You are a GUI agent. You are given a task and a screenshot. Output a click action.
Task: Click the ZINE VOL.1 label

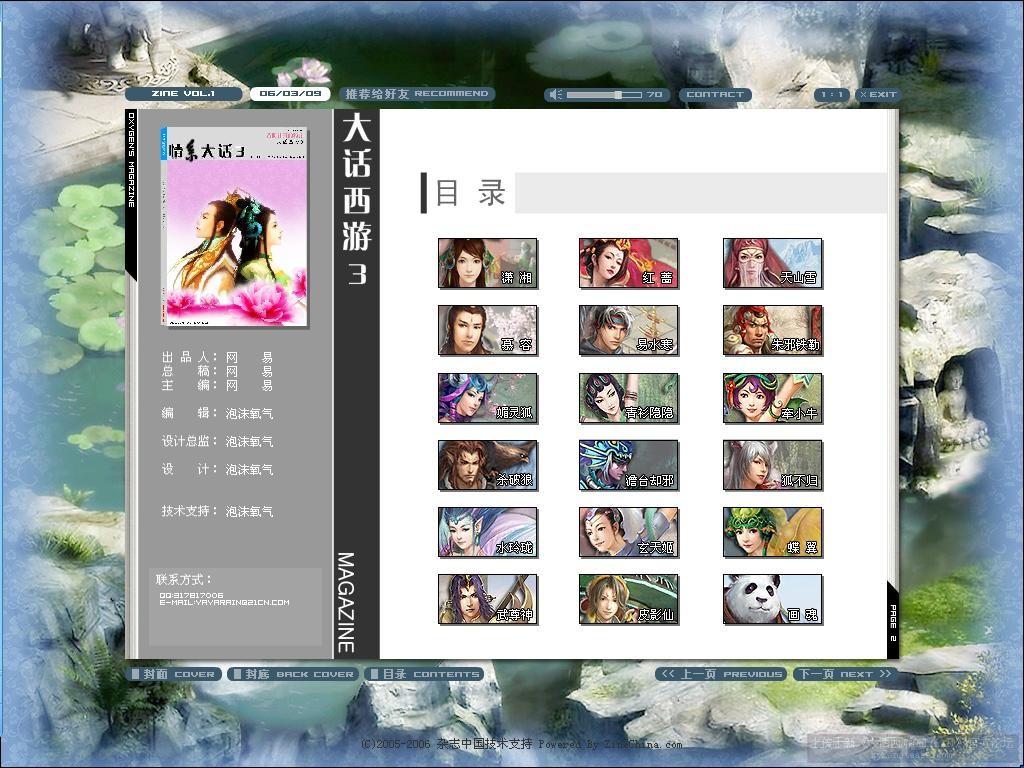183,94
